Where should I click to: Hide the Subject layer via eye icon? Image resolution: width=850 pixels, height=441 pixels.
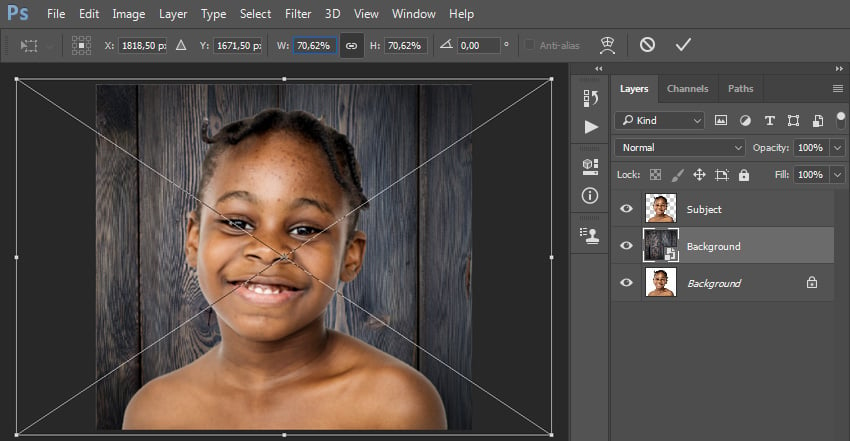coord(626,209)
